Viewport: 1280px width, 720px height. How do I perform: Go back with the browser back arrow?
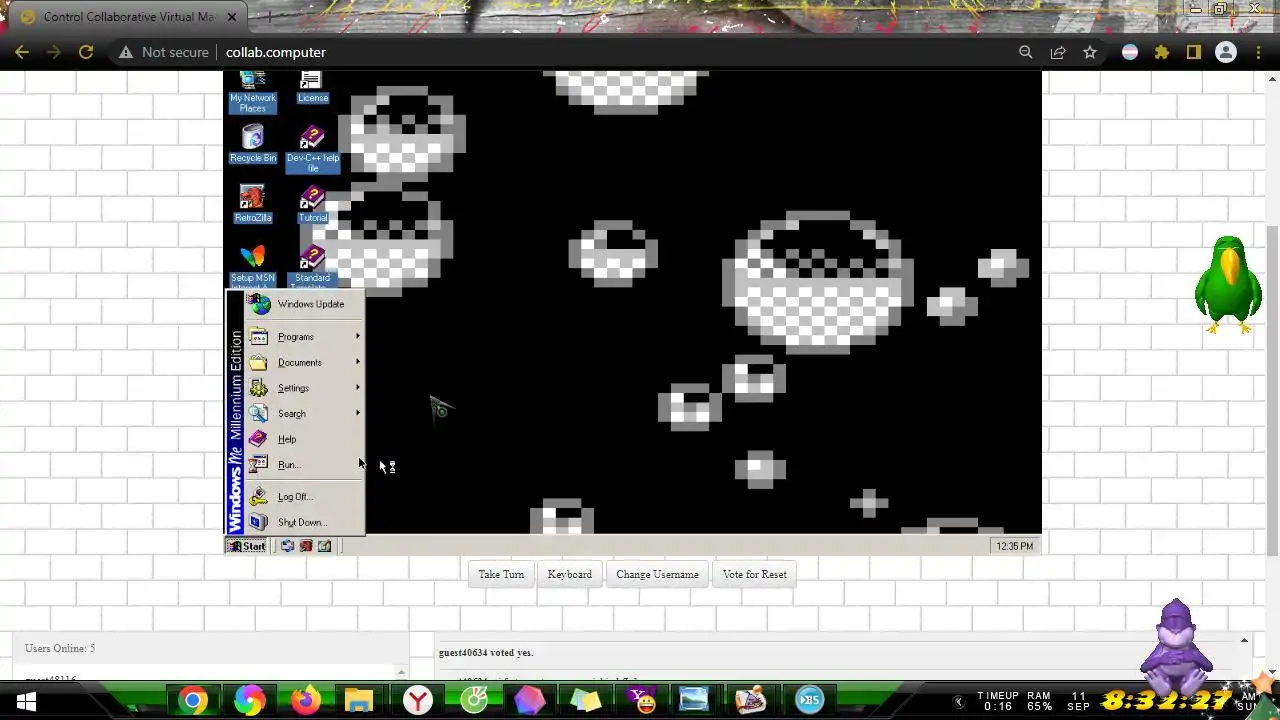(22, 52)
